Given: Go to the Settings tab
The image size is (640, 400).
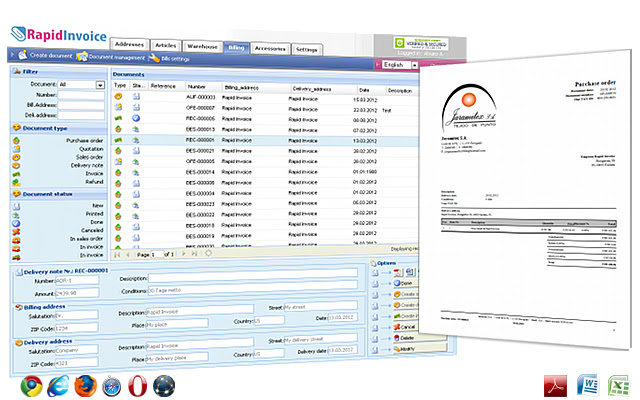Looking at the screenshot, I should (x=307, y=50).
